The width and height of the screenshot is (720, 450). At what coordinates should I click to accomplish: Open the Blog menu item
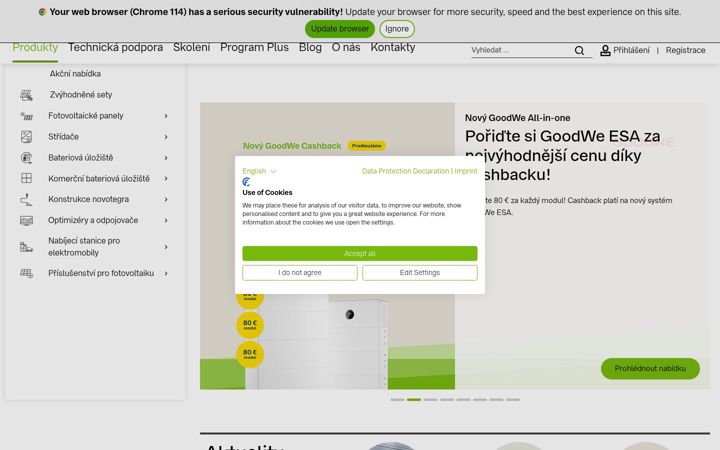[310, 48]
